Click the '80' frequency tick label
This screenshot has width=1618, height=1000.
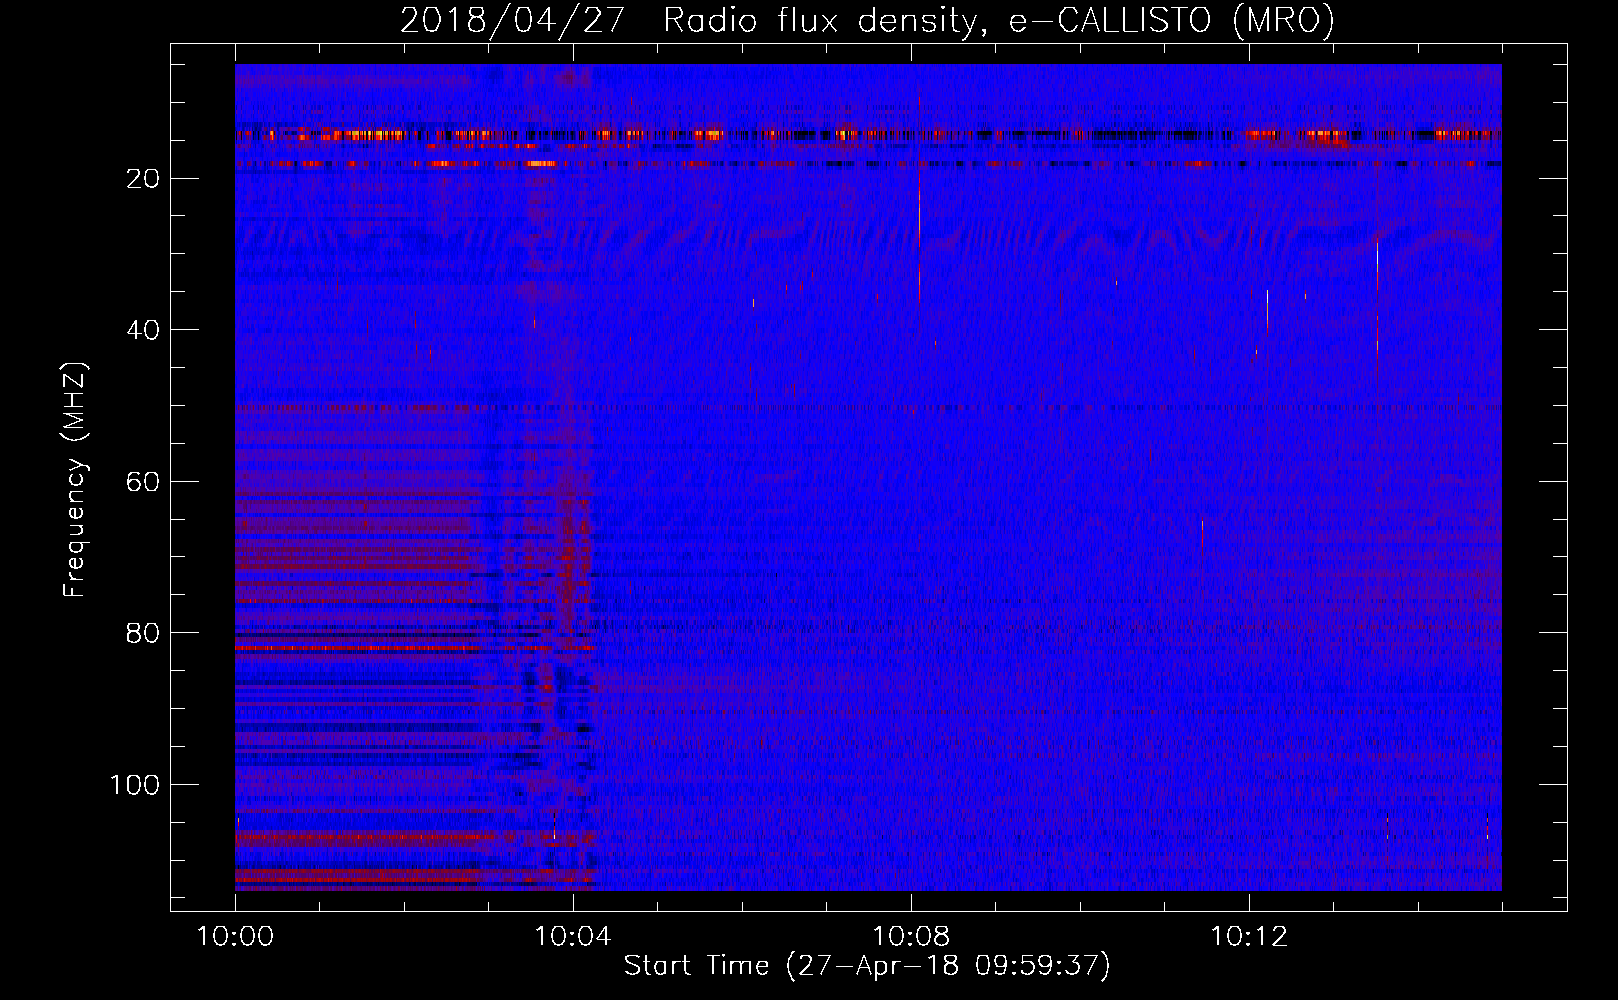pyautogui.click(x=143, y=633)
